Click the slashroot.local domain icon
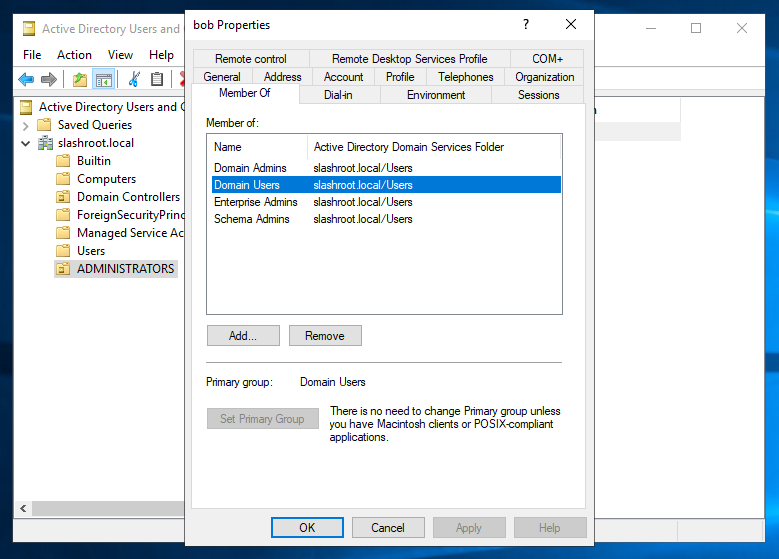The image size is (779, 559). click(x=45, y=143)
